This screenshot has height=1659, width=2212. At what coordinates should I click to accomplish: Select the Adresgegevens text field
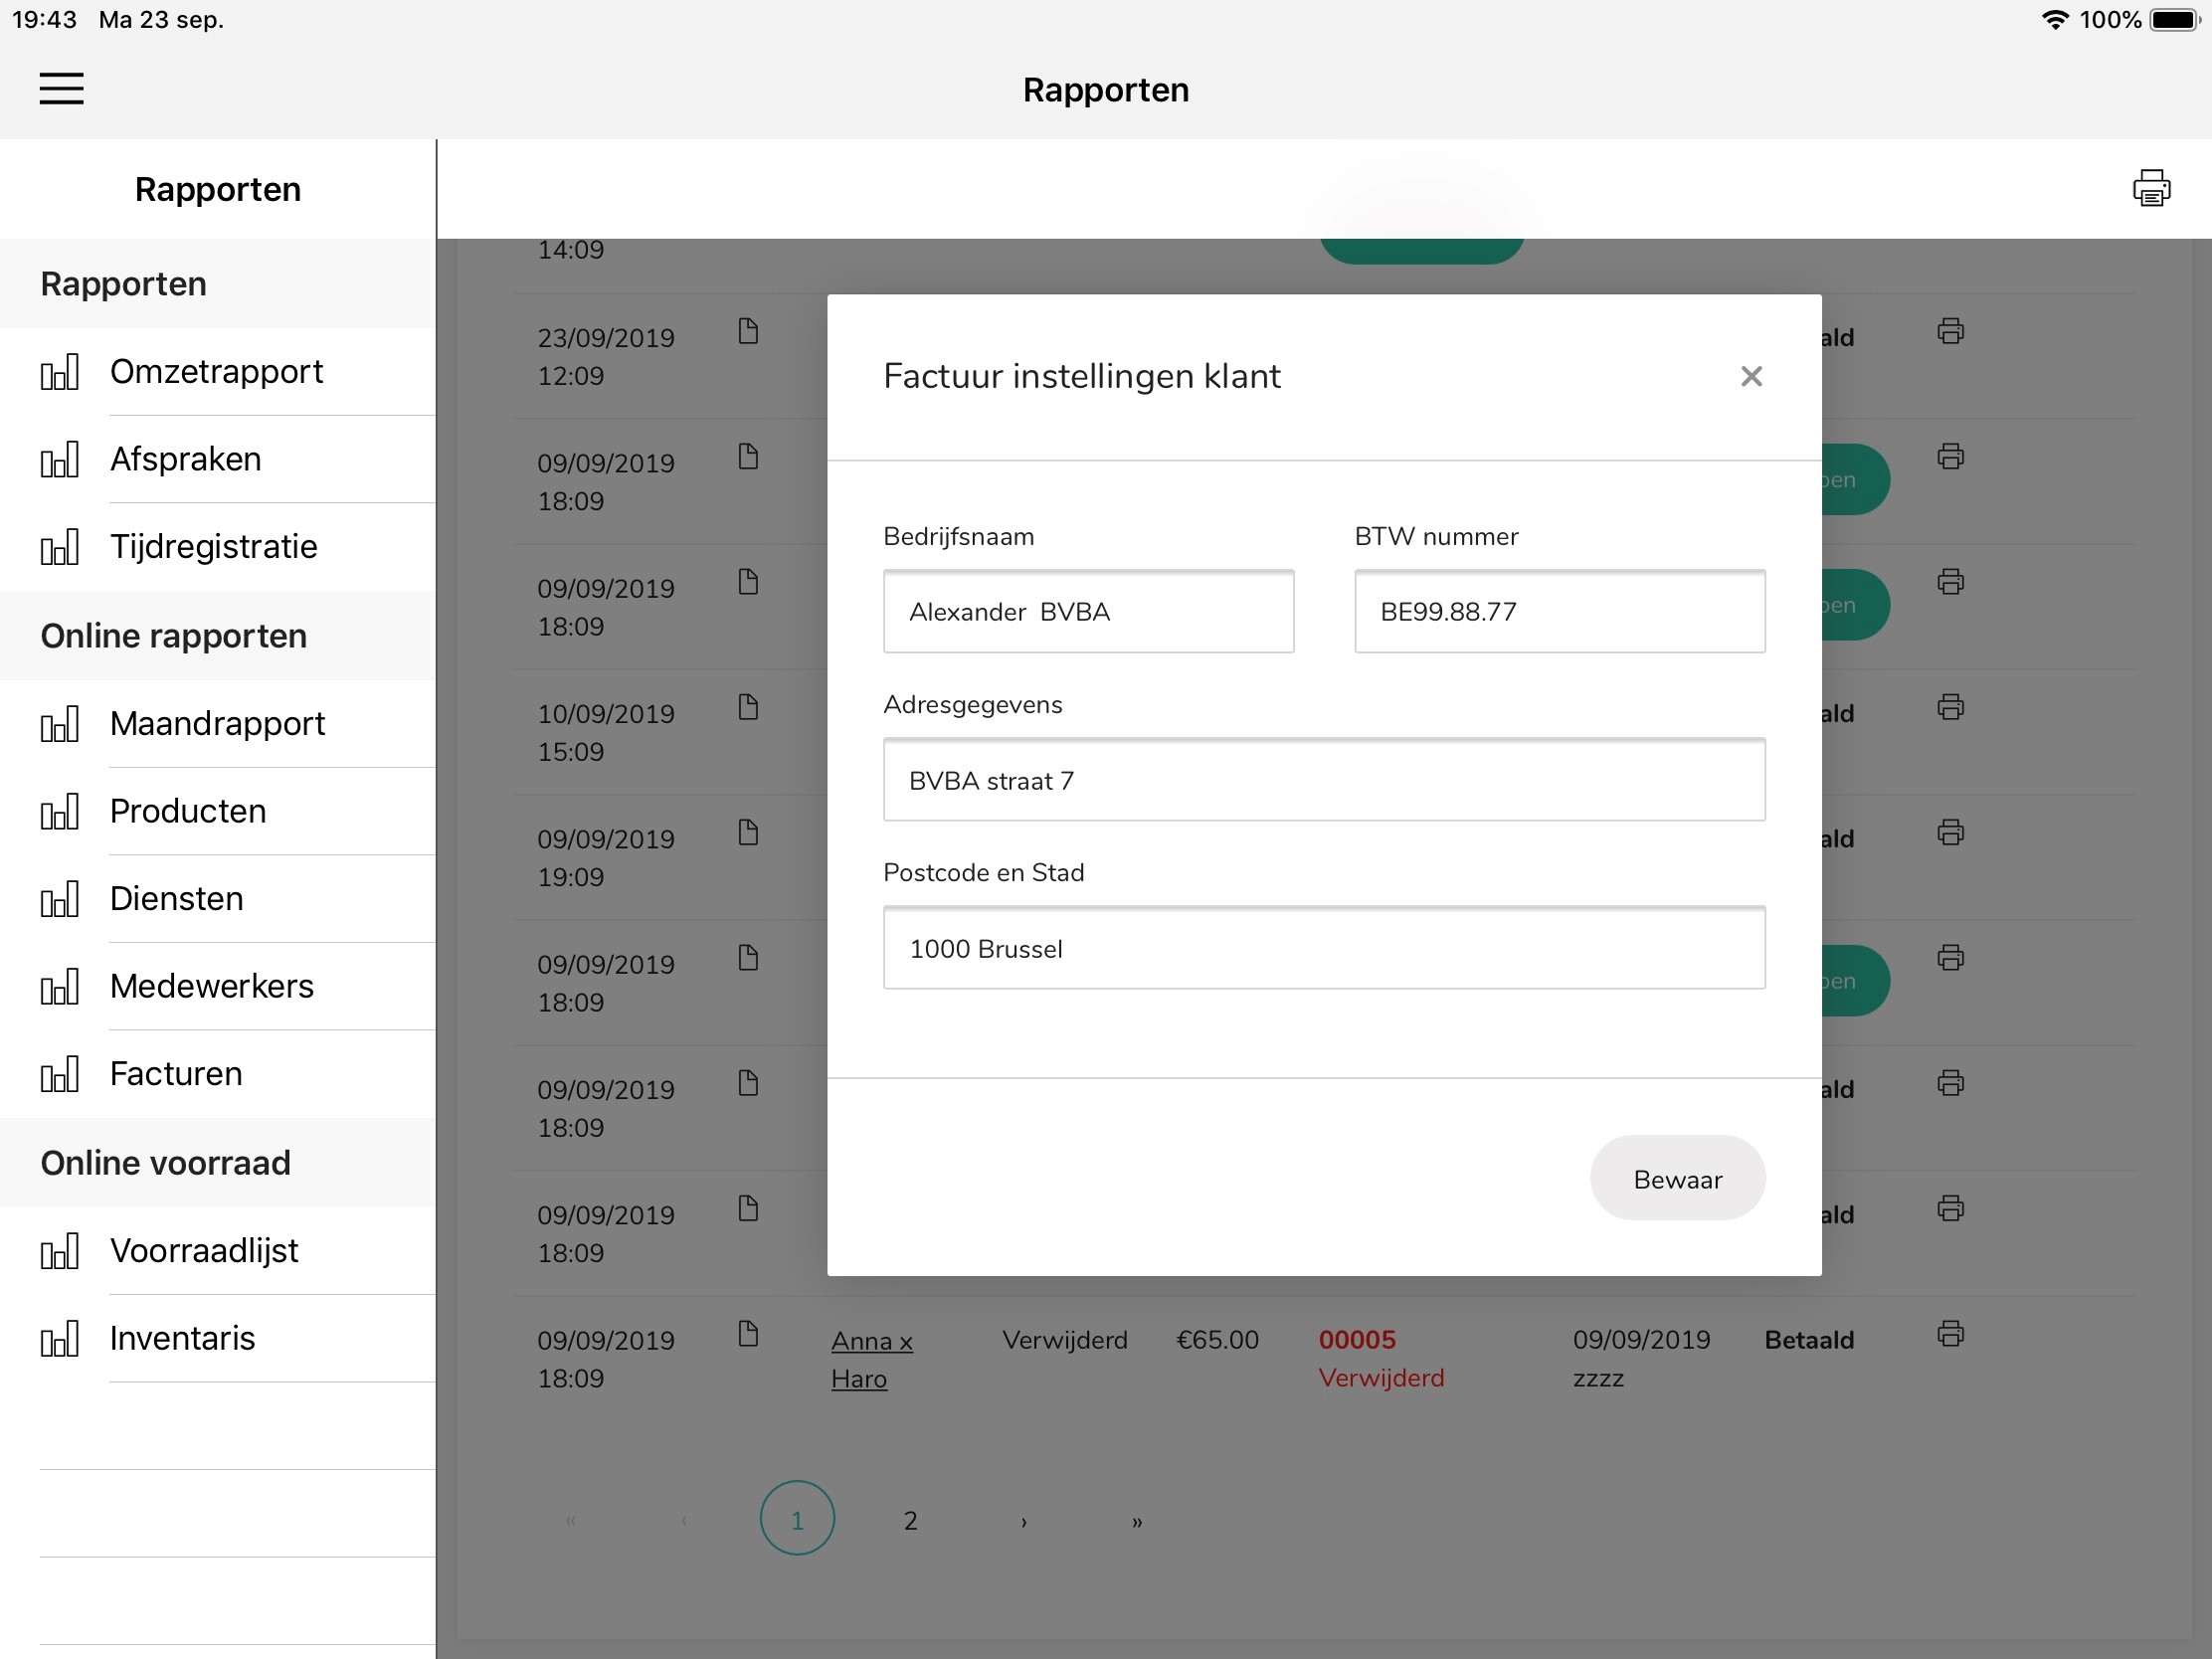point(1323,780)
